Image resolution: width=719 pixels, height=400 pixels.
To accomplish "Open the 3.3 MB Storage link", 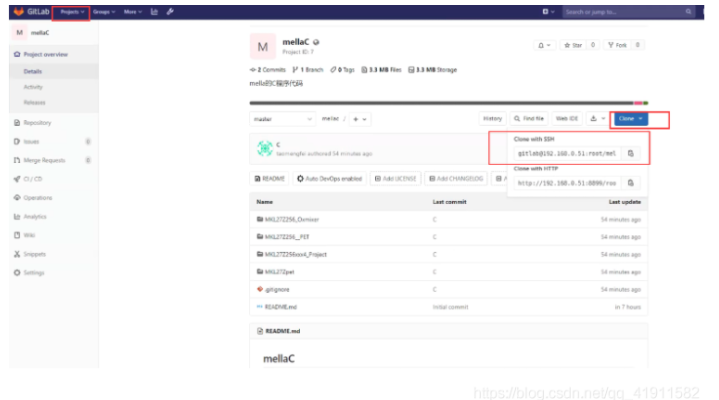I will point(432,70).
